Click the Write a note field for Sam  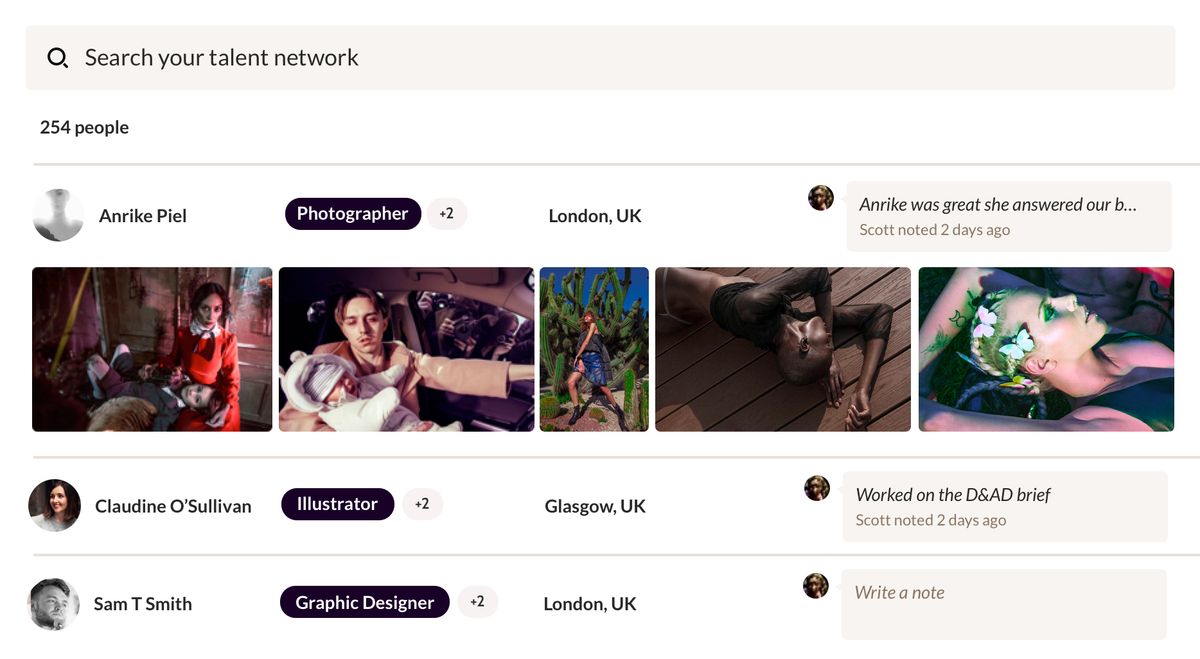coord(1003,603)
